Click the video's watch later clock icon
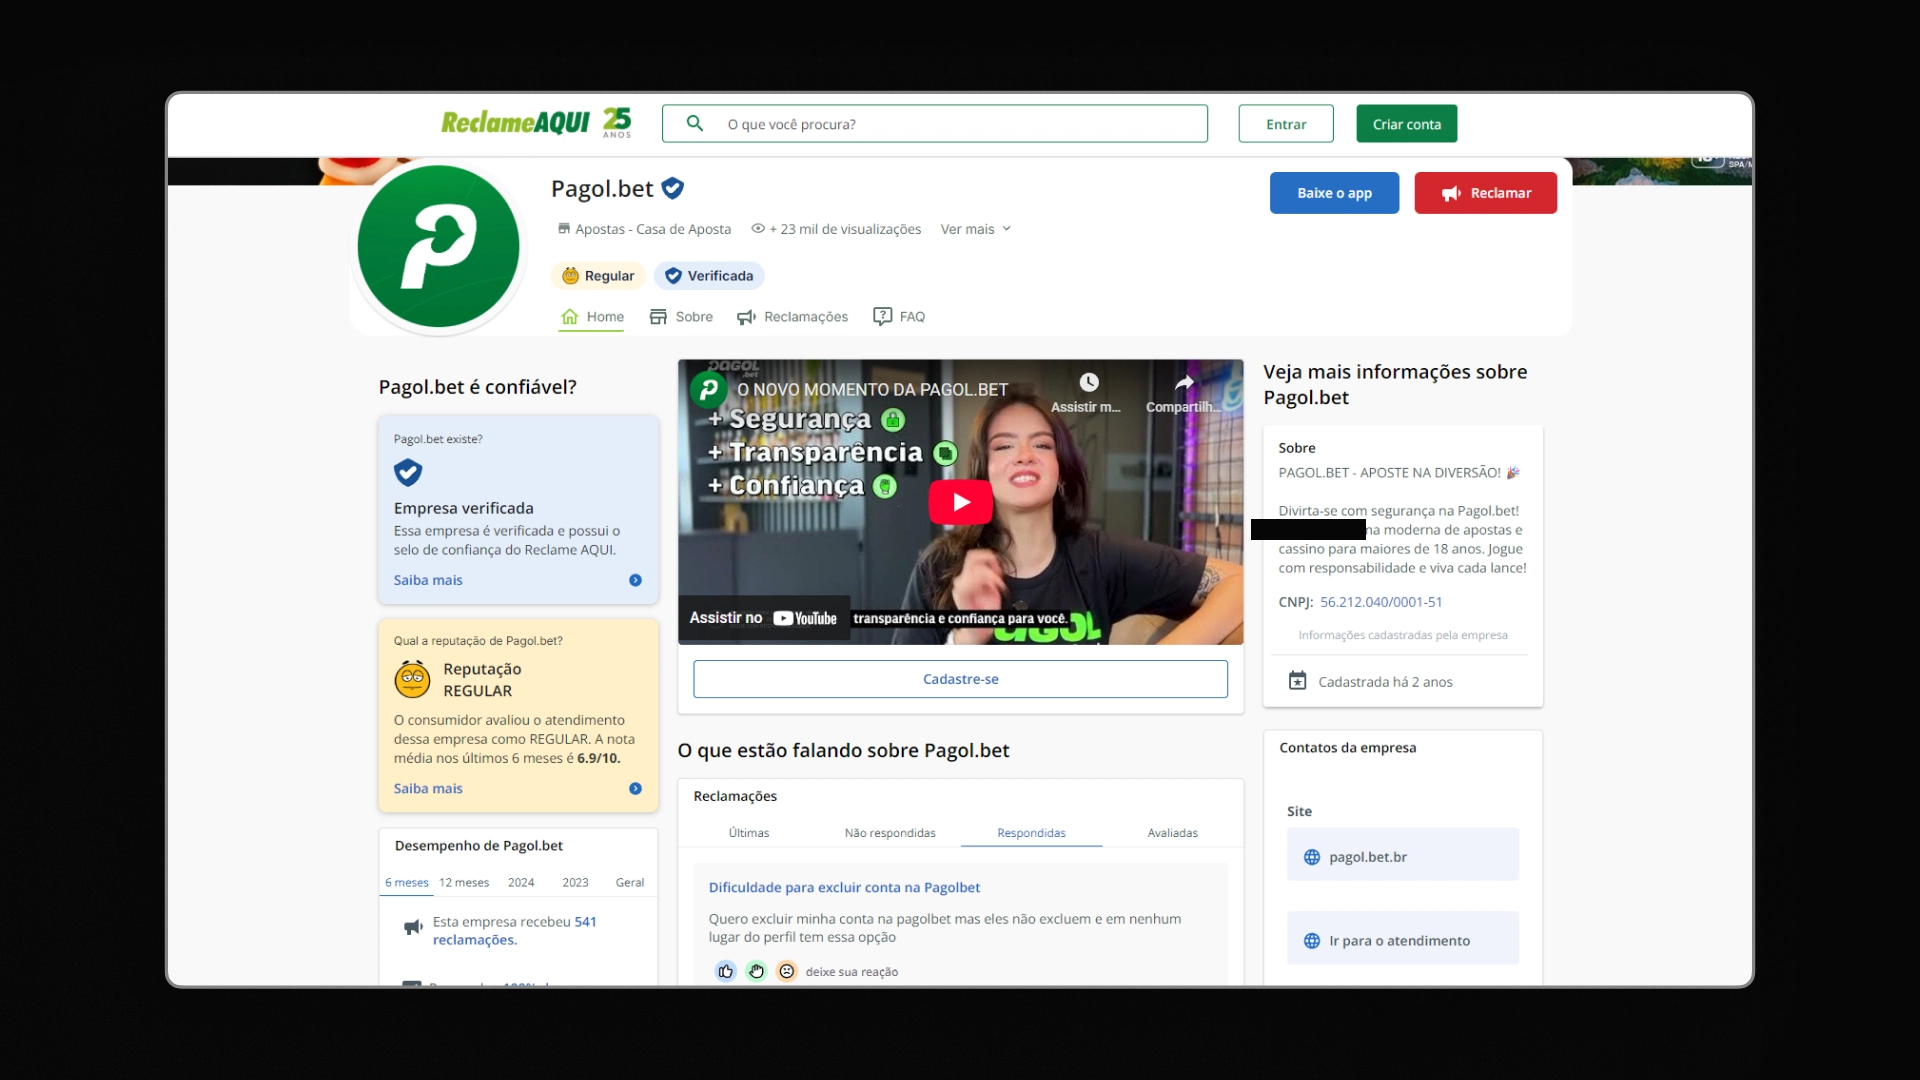 click(x=1088, y=383)
